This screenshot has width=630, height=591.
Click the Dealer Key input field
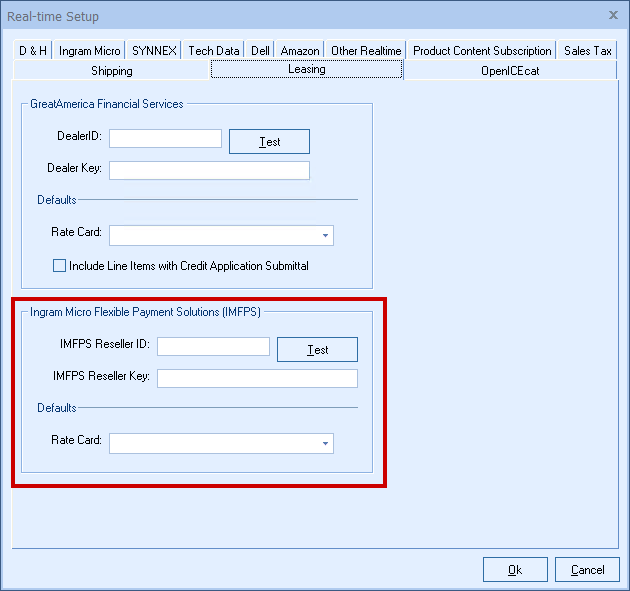[x=209, y=170]
